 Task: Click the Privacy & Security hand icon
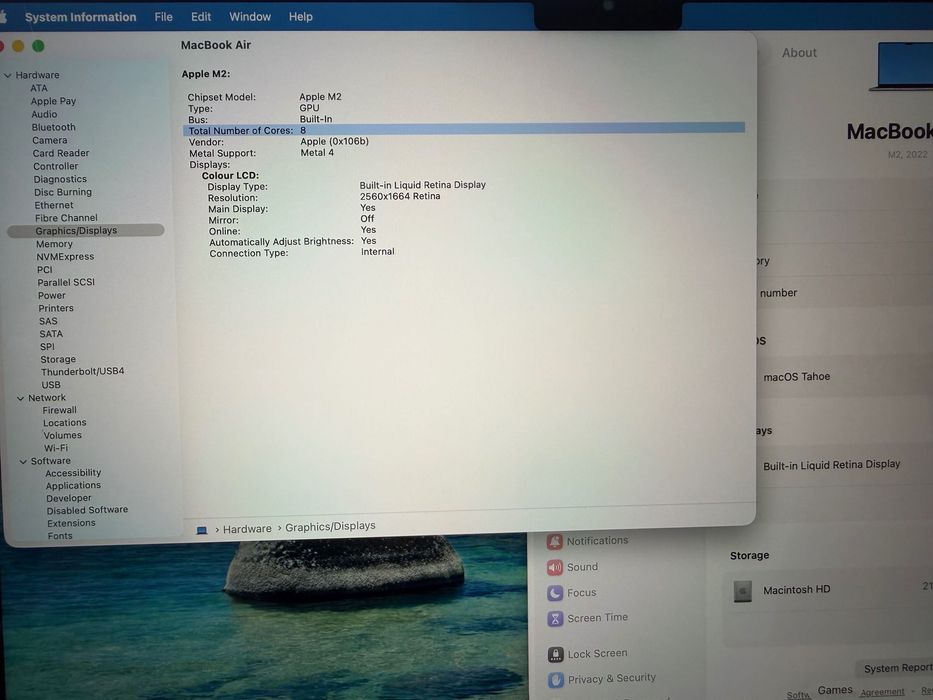tap(556, 680)
